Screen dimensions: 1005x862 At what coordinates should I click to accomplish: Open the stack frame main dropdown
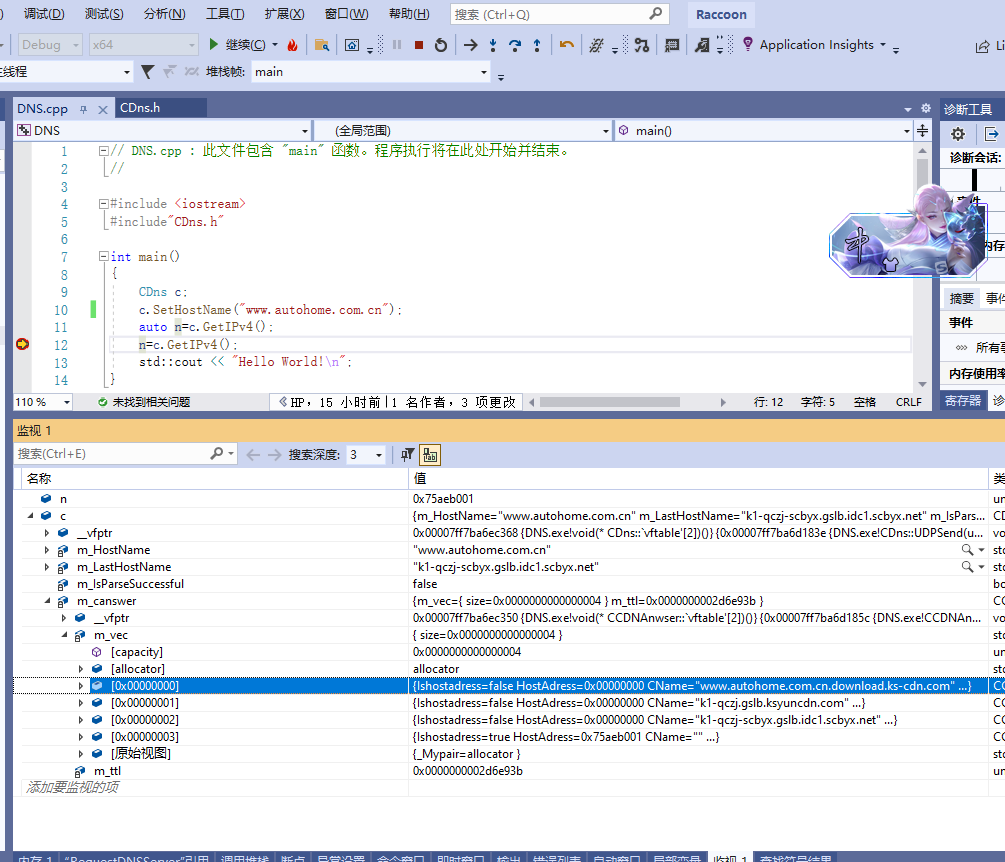[484, 72]
